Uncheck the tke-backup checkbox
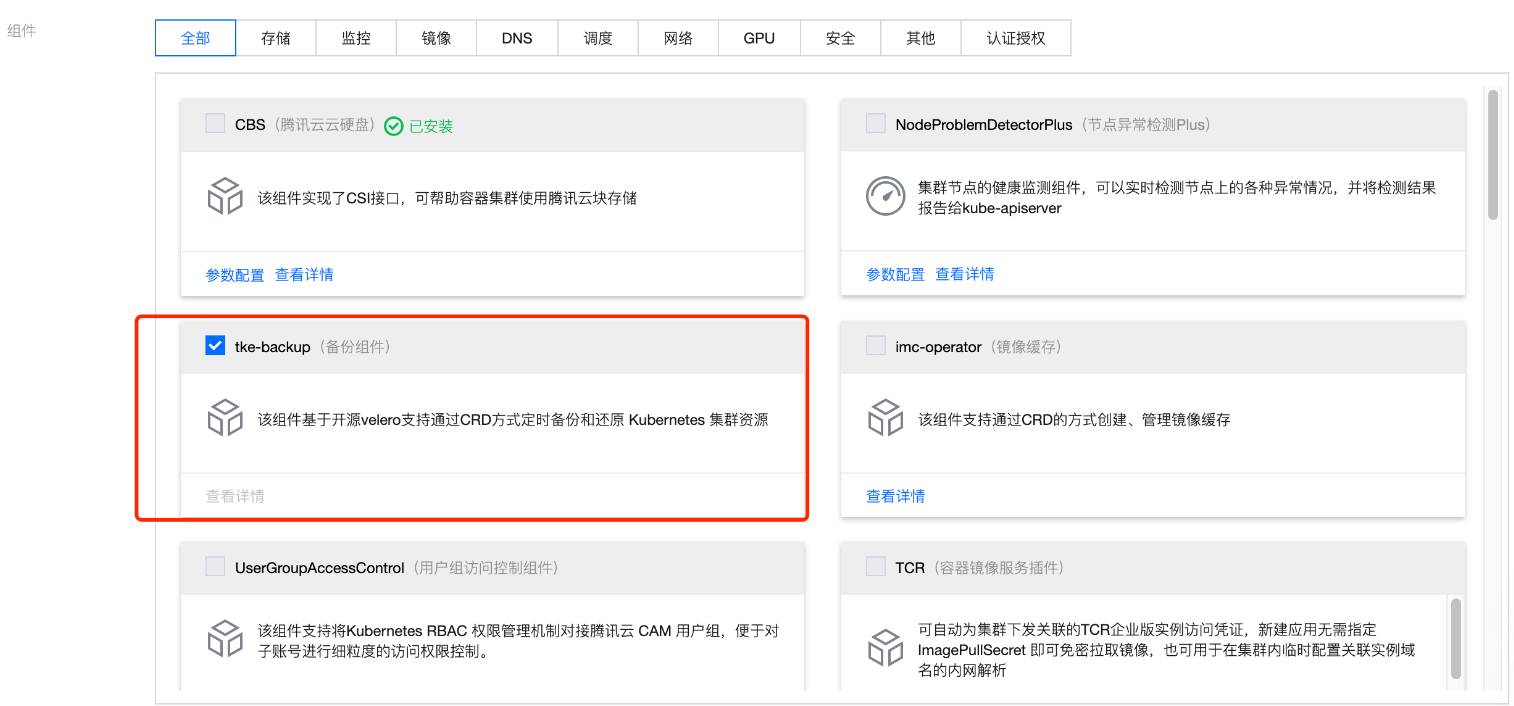 point(215,346)
